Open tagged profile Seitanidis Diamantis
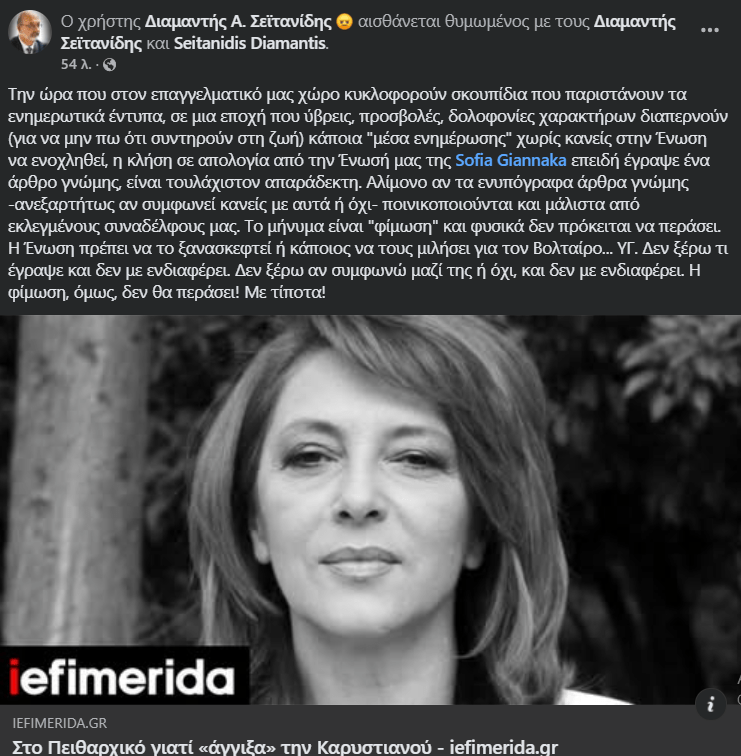 pyautogui.click(x=250, y=43)
